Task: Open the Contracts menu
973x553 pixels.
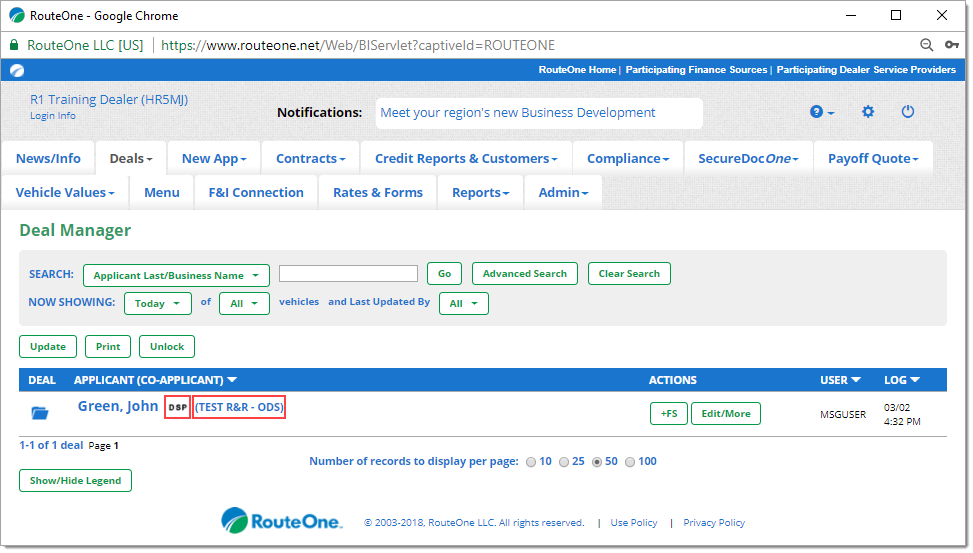Action: click(x=310, y=158)
